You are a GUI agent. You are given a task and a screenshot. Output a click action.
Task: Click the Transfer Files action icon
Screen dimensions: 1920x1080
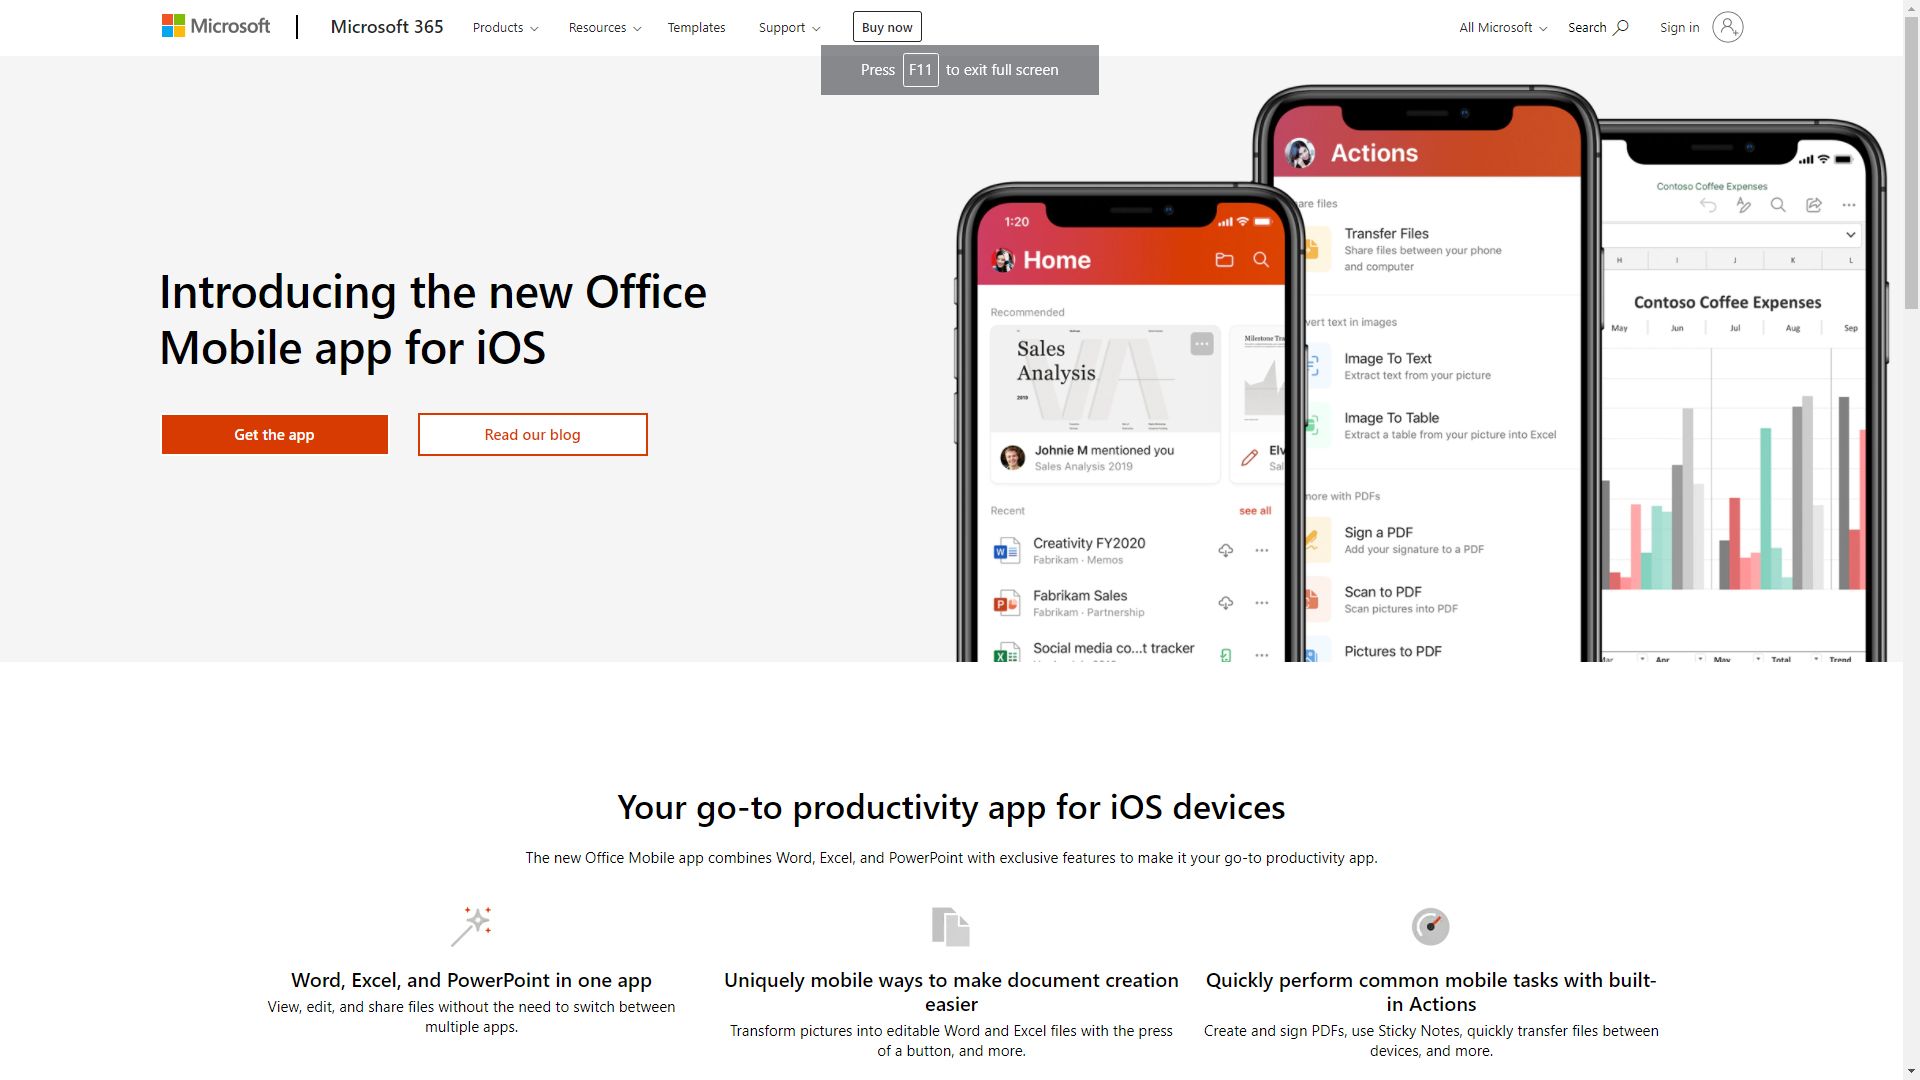[x=1315, y=248]
